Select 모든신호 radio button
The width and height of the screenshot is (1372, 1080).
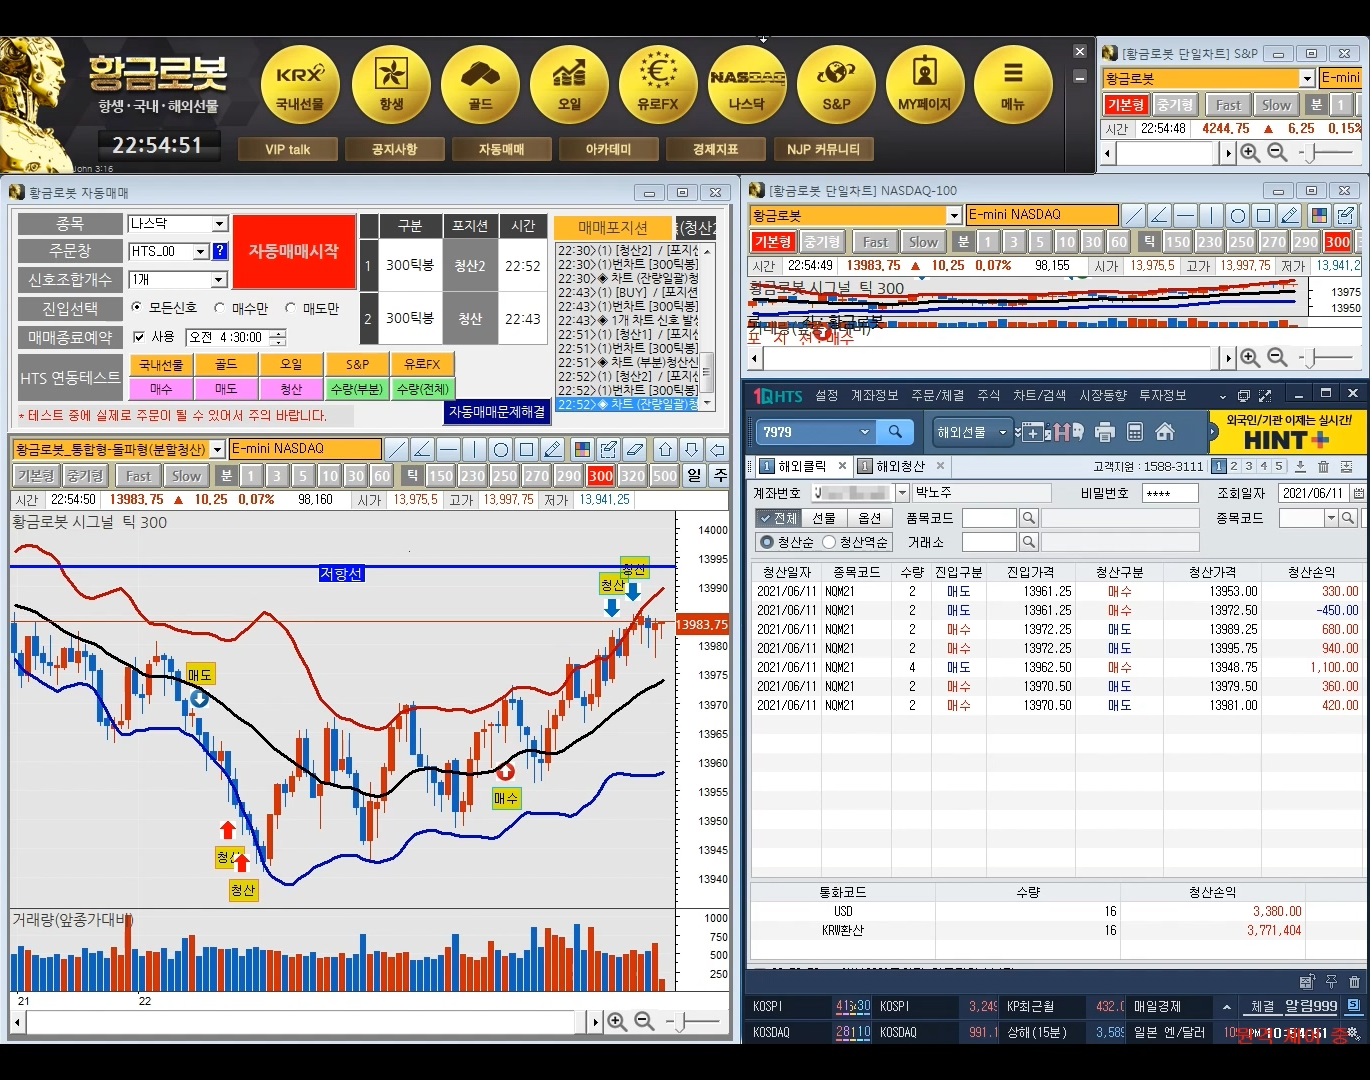point(137,308)
